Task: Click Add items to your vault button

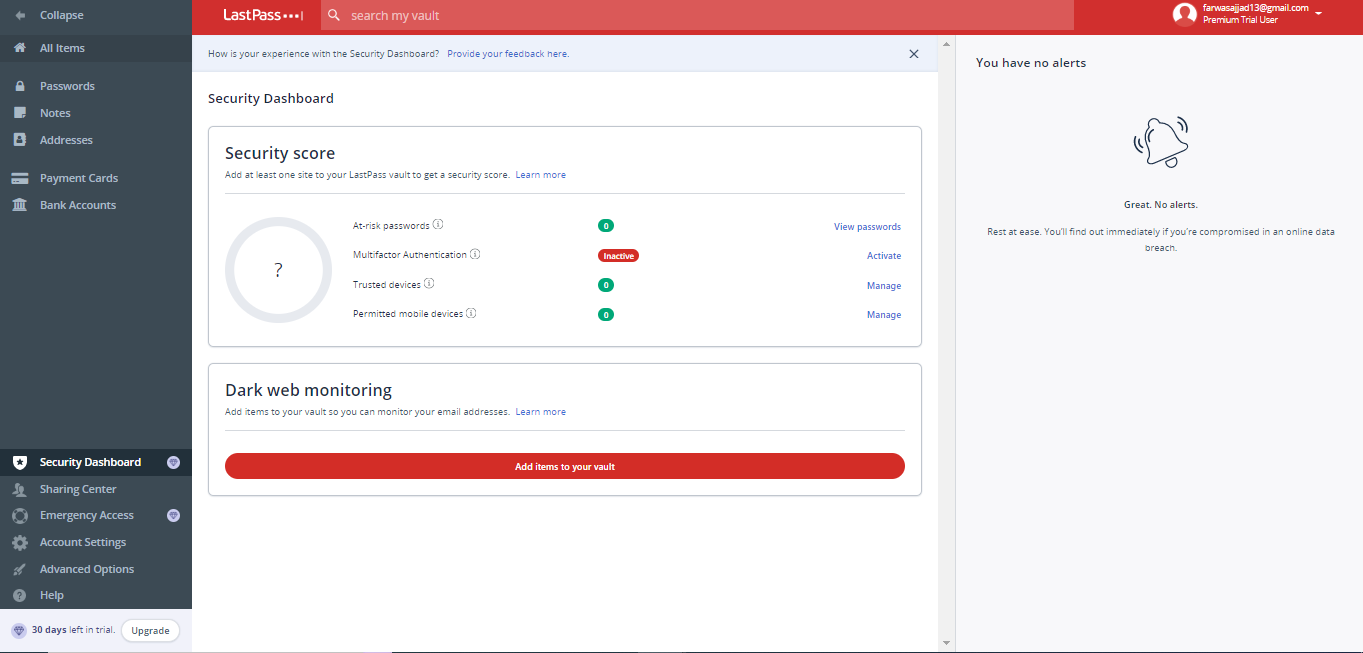Action: coord(565,466)
